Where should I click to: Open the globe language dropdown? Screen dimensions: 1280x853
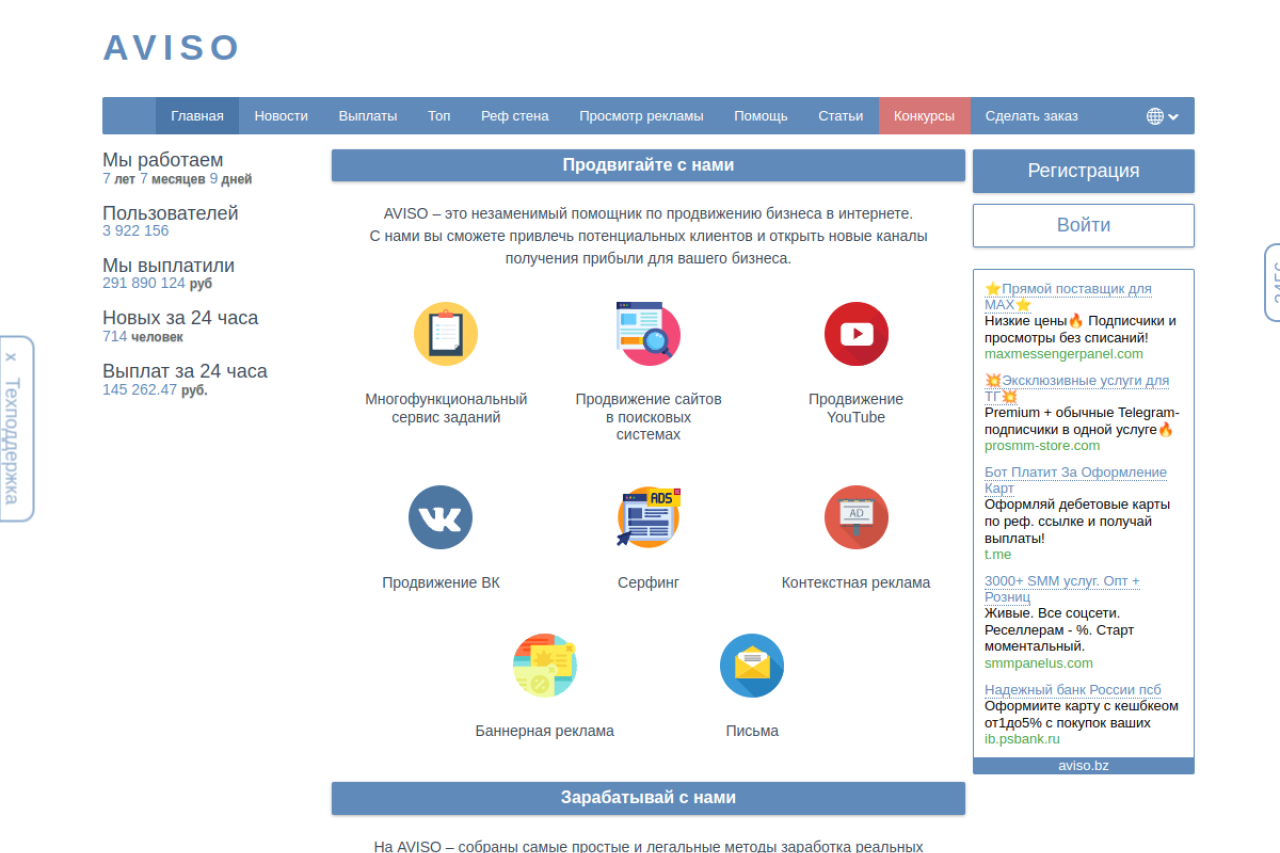[x=1162, y=116]
